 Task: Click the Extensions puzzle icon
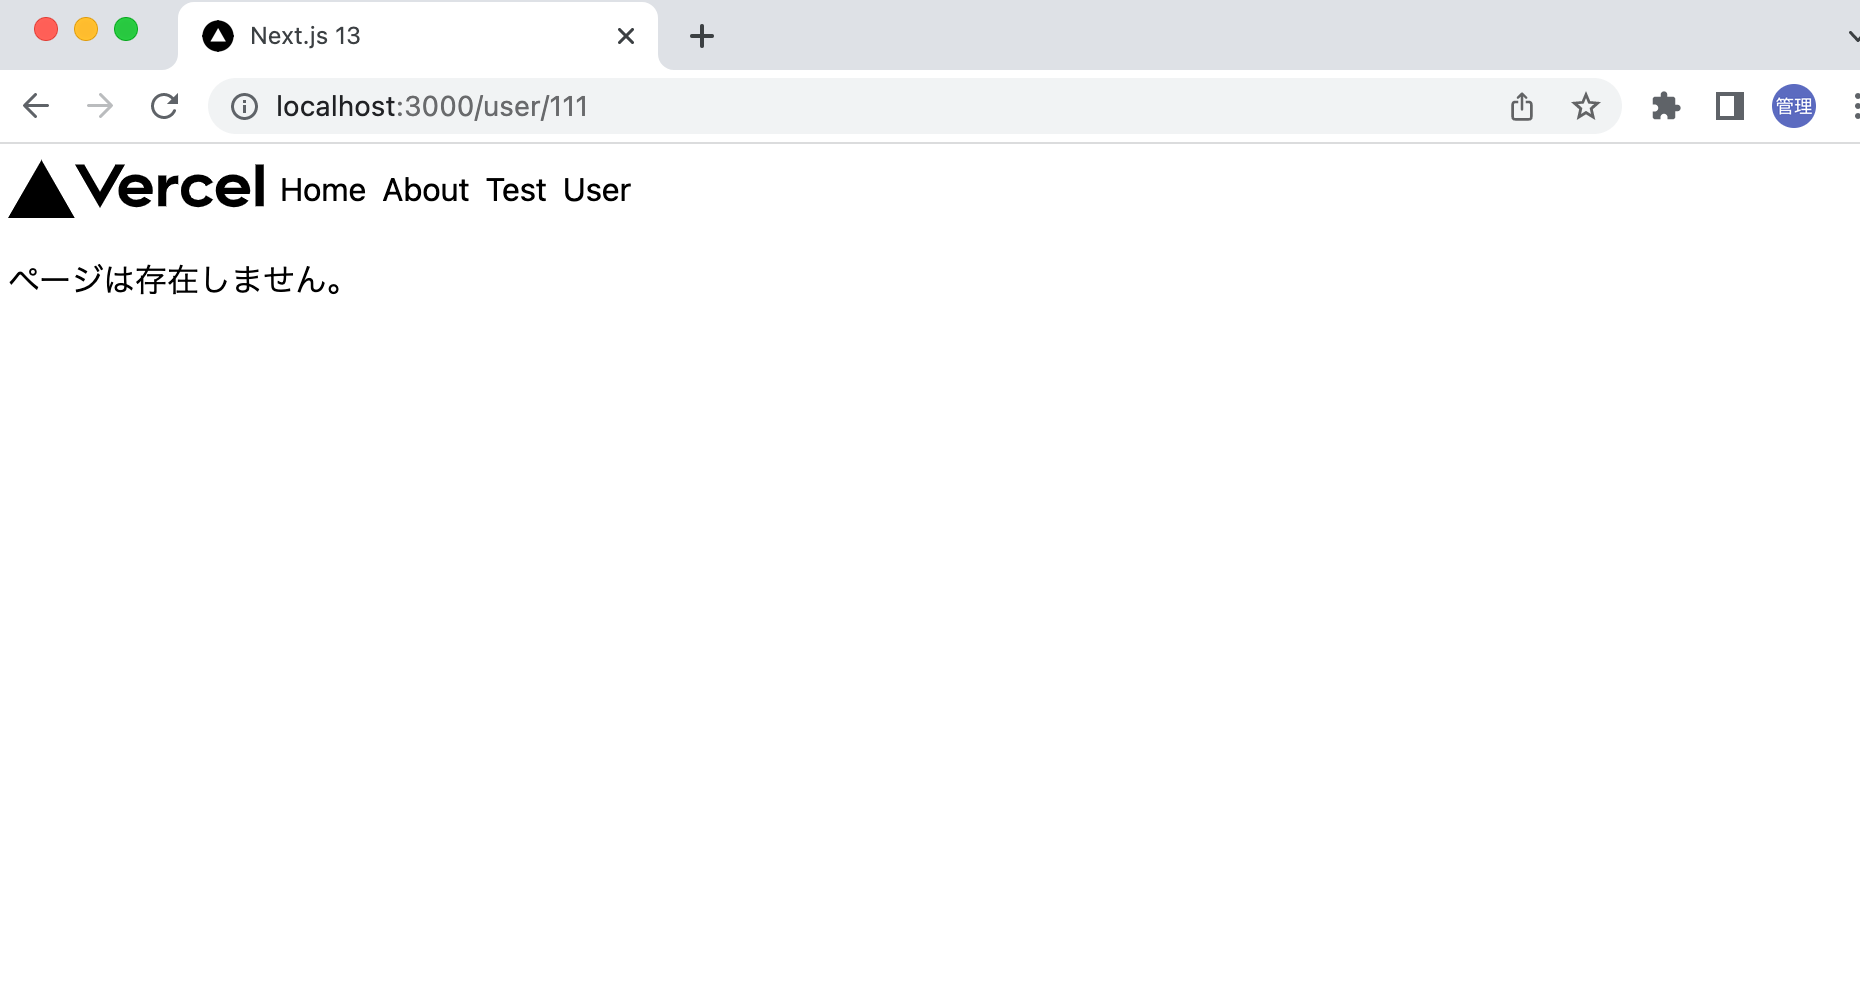click(1666, 106)
